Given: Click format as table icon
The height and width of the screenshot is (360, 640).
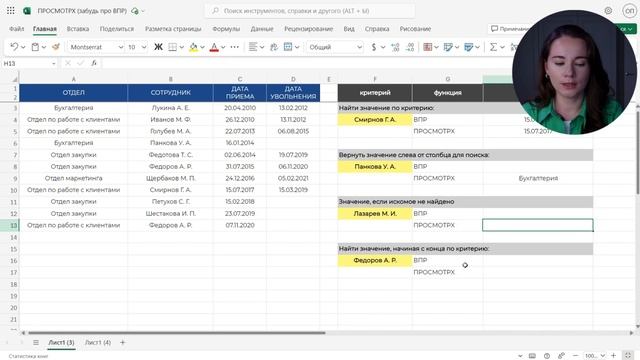Looking at the screenshot, I should click(x=448, y=47).
